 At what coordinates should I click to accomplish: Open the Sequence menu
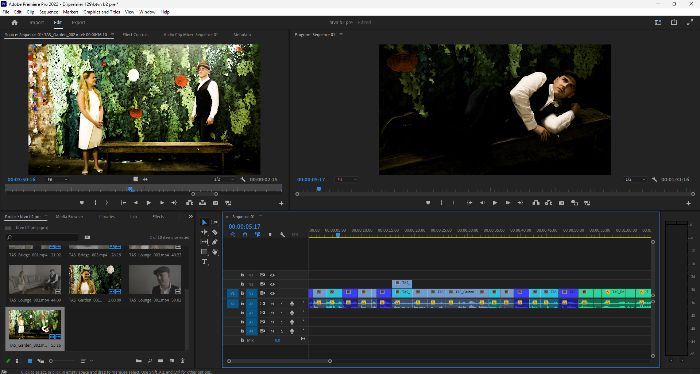click(49, 12)
